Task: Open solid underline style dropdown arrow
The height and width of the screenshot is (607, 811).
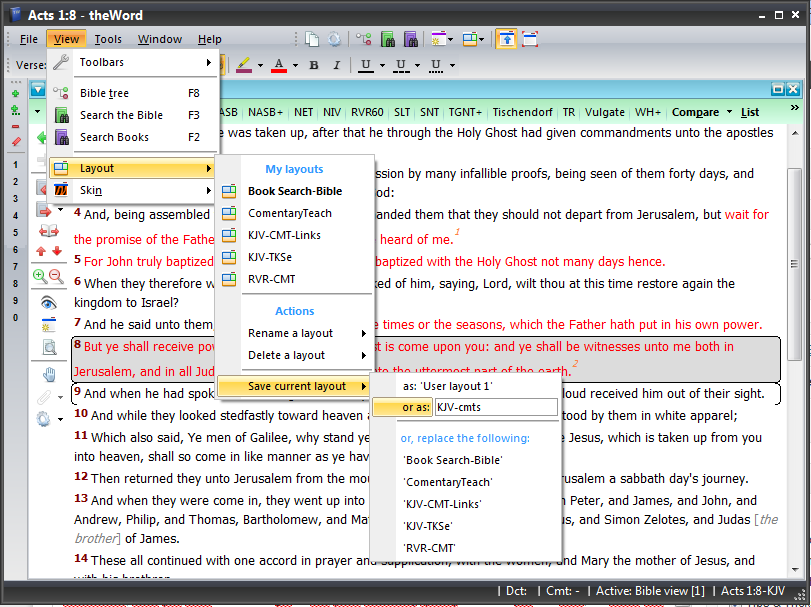Action: click(382, 65)
